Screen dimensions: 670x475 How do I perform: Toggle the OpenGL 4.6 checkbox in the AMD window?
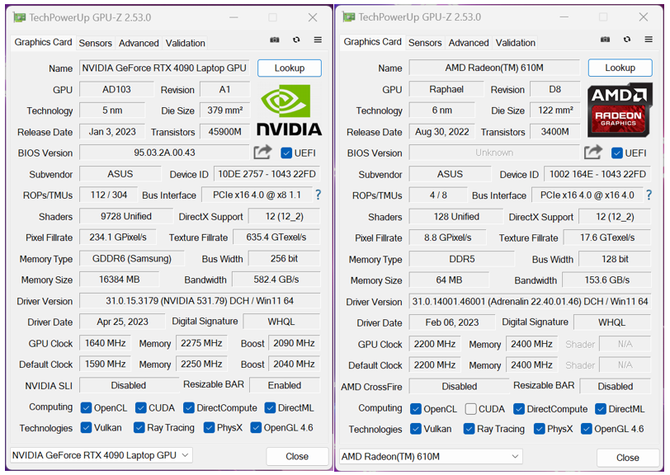click(x=586, y=428)
